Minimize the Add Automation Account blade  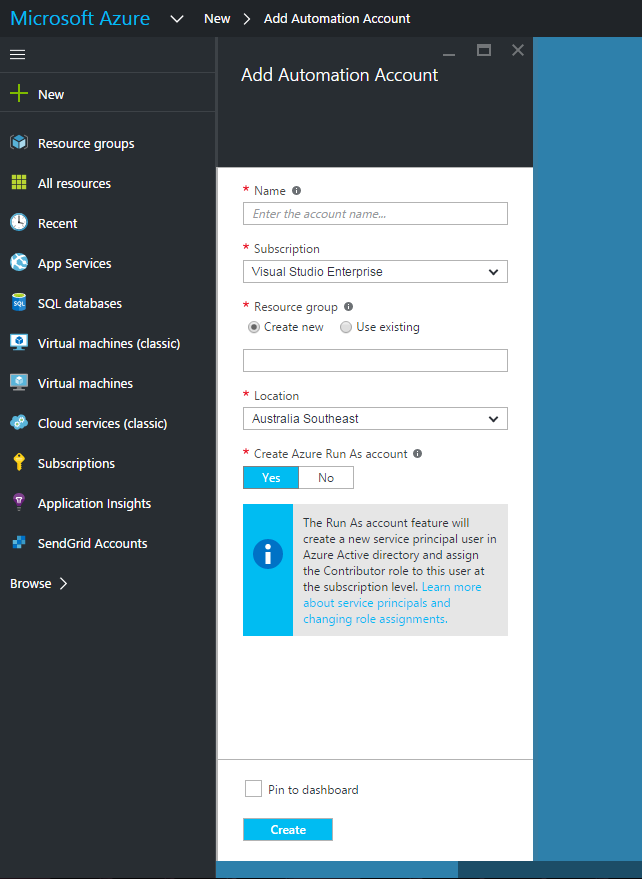pos(449,54)
